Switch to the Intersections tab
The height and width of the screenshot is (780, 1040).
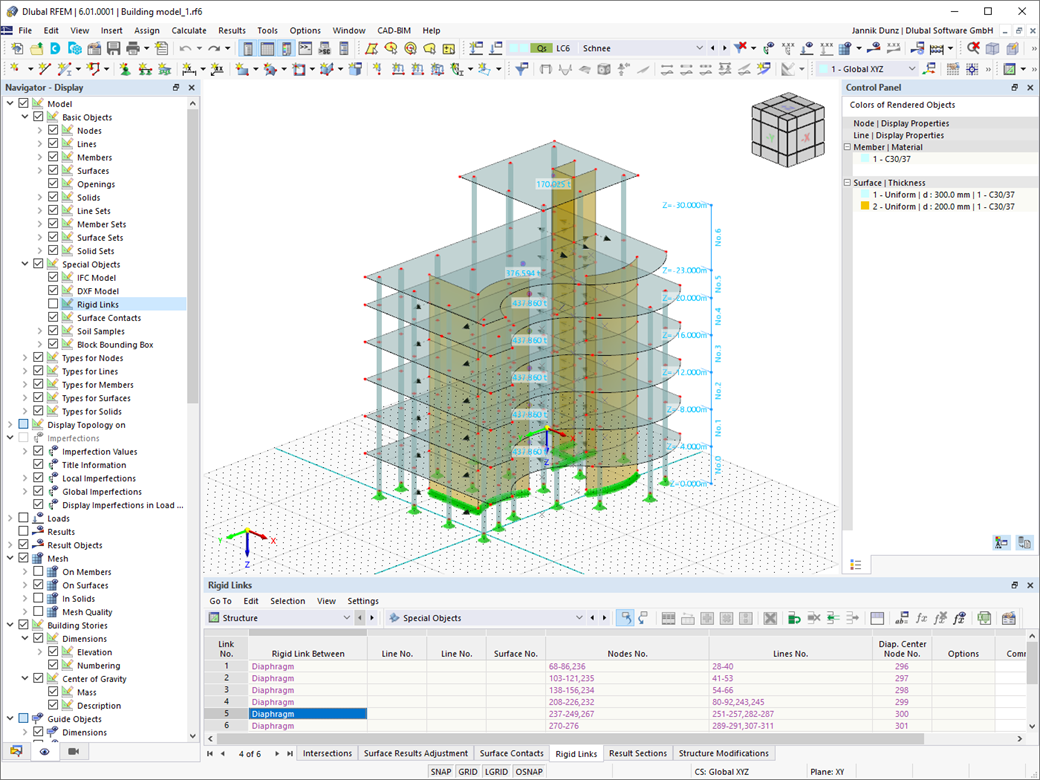[327, 753]
